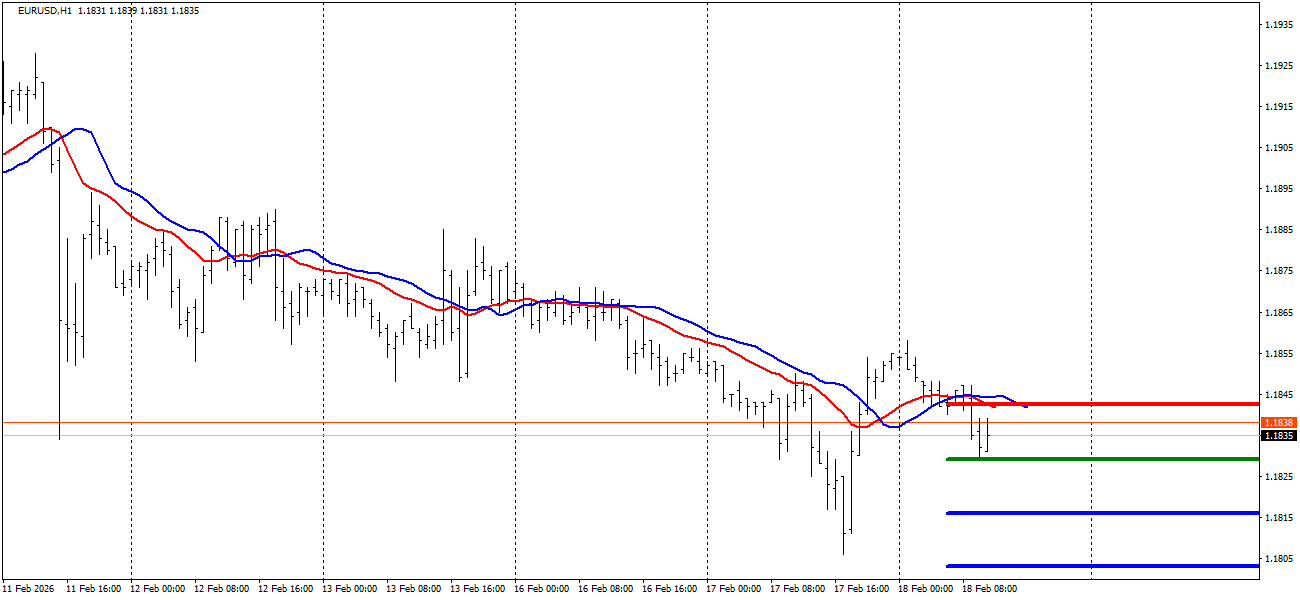Click the 11 Feb 2026 date label
Viewport: 1300px width, 600px height.
pos(27,589)
